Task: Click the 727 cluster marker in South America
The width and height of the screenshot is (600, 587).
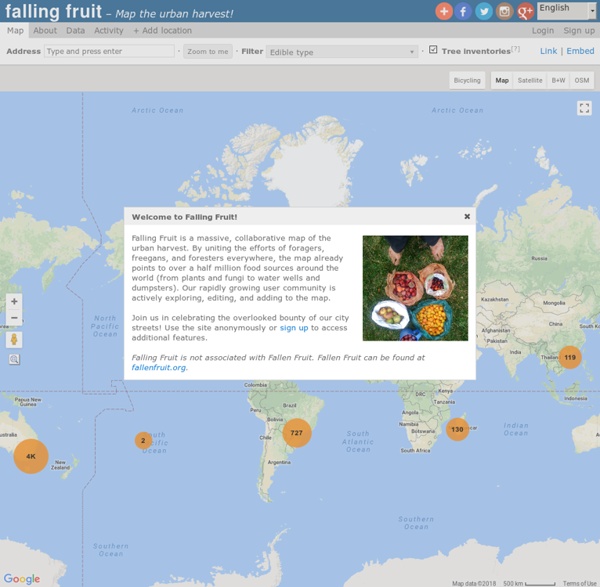Action: click(297, 433)
